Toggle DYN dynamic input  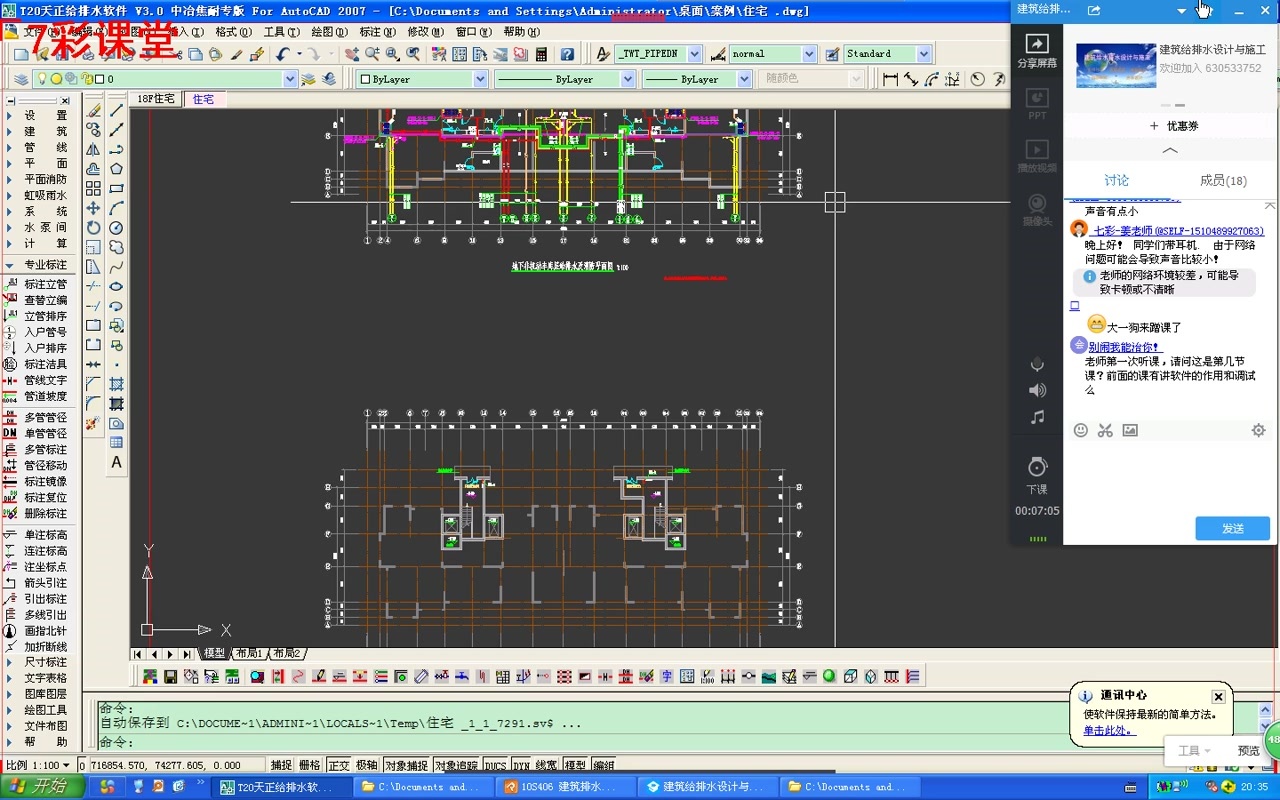click(x=521, y=765)
